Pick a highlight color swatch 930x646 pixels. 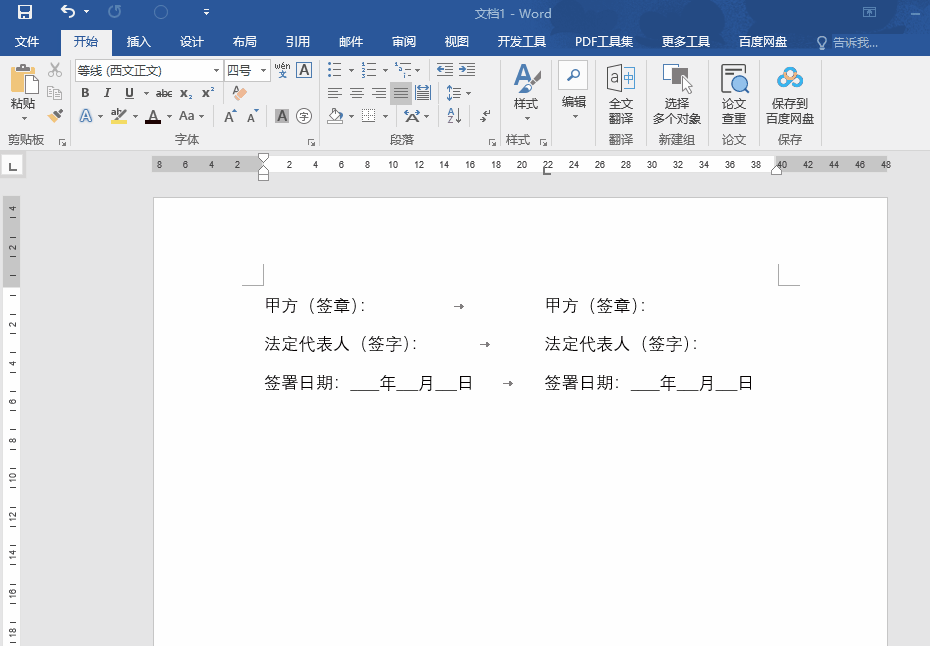coord(120,115)
